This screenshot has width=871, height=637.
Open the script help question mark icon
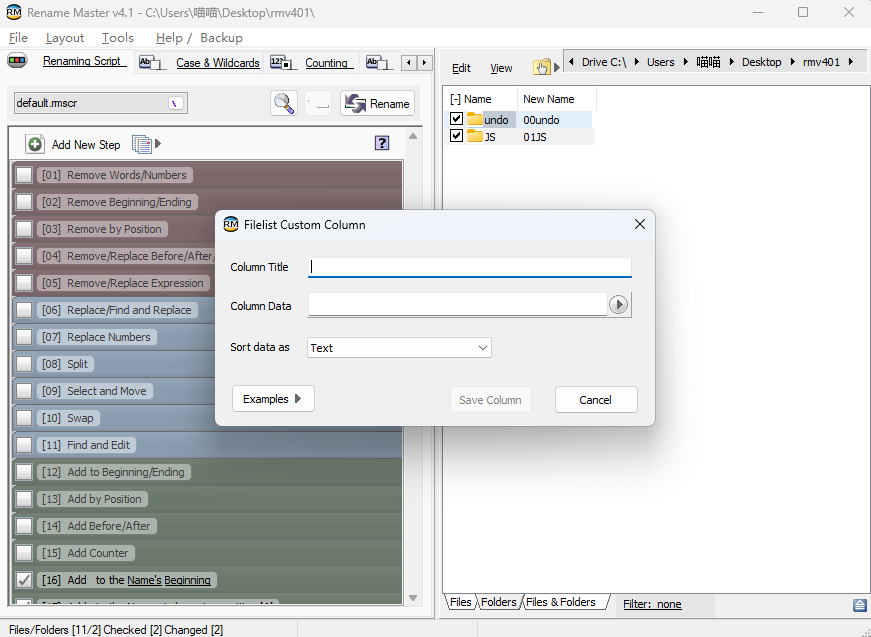[x=382, y=143]
